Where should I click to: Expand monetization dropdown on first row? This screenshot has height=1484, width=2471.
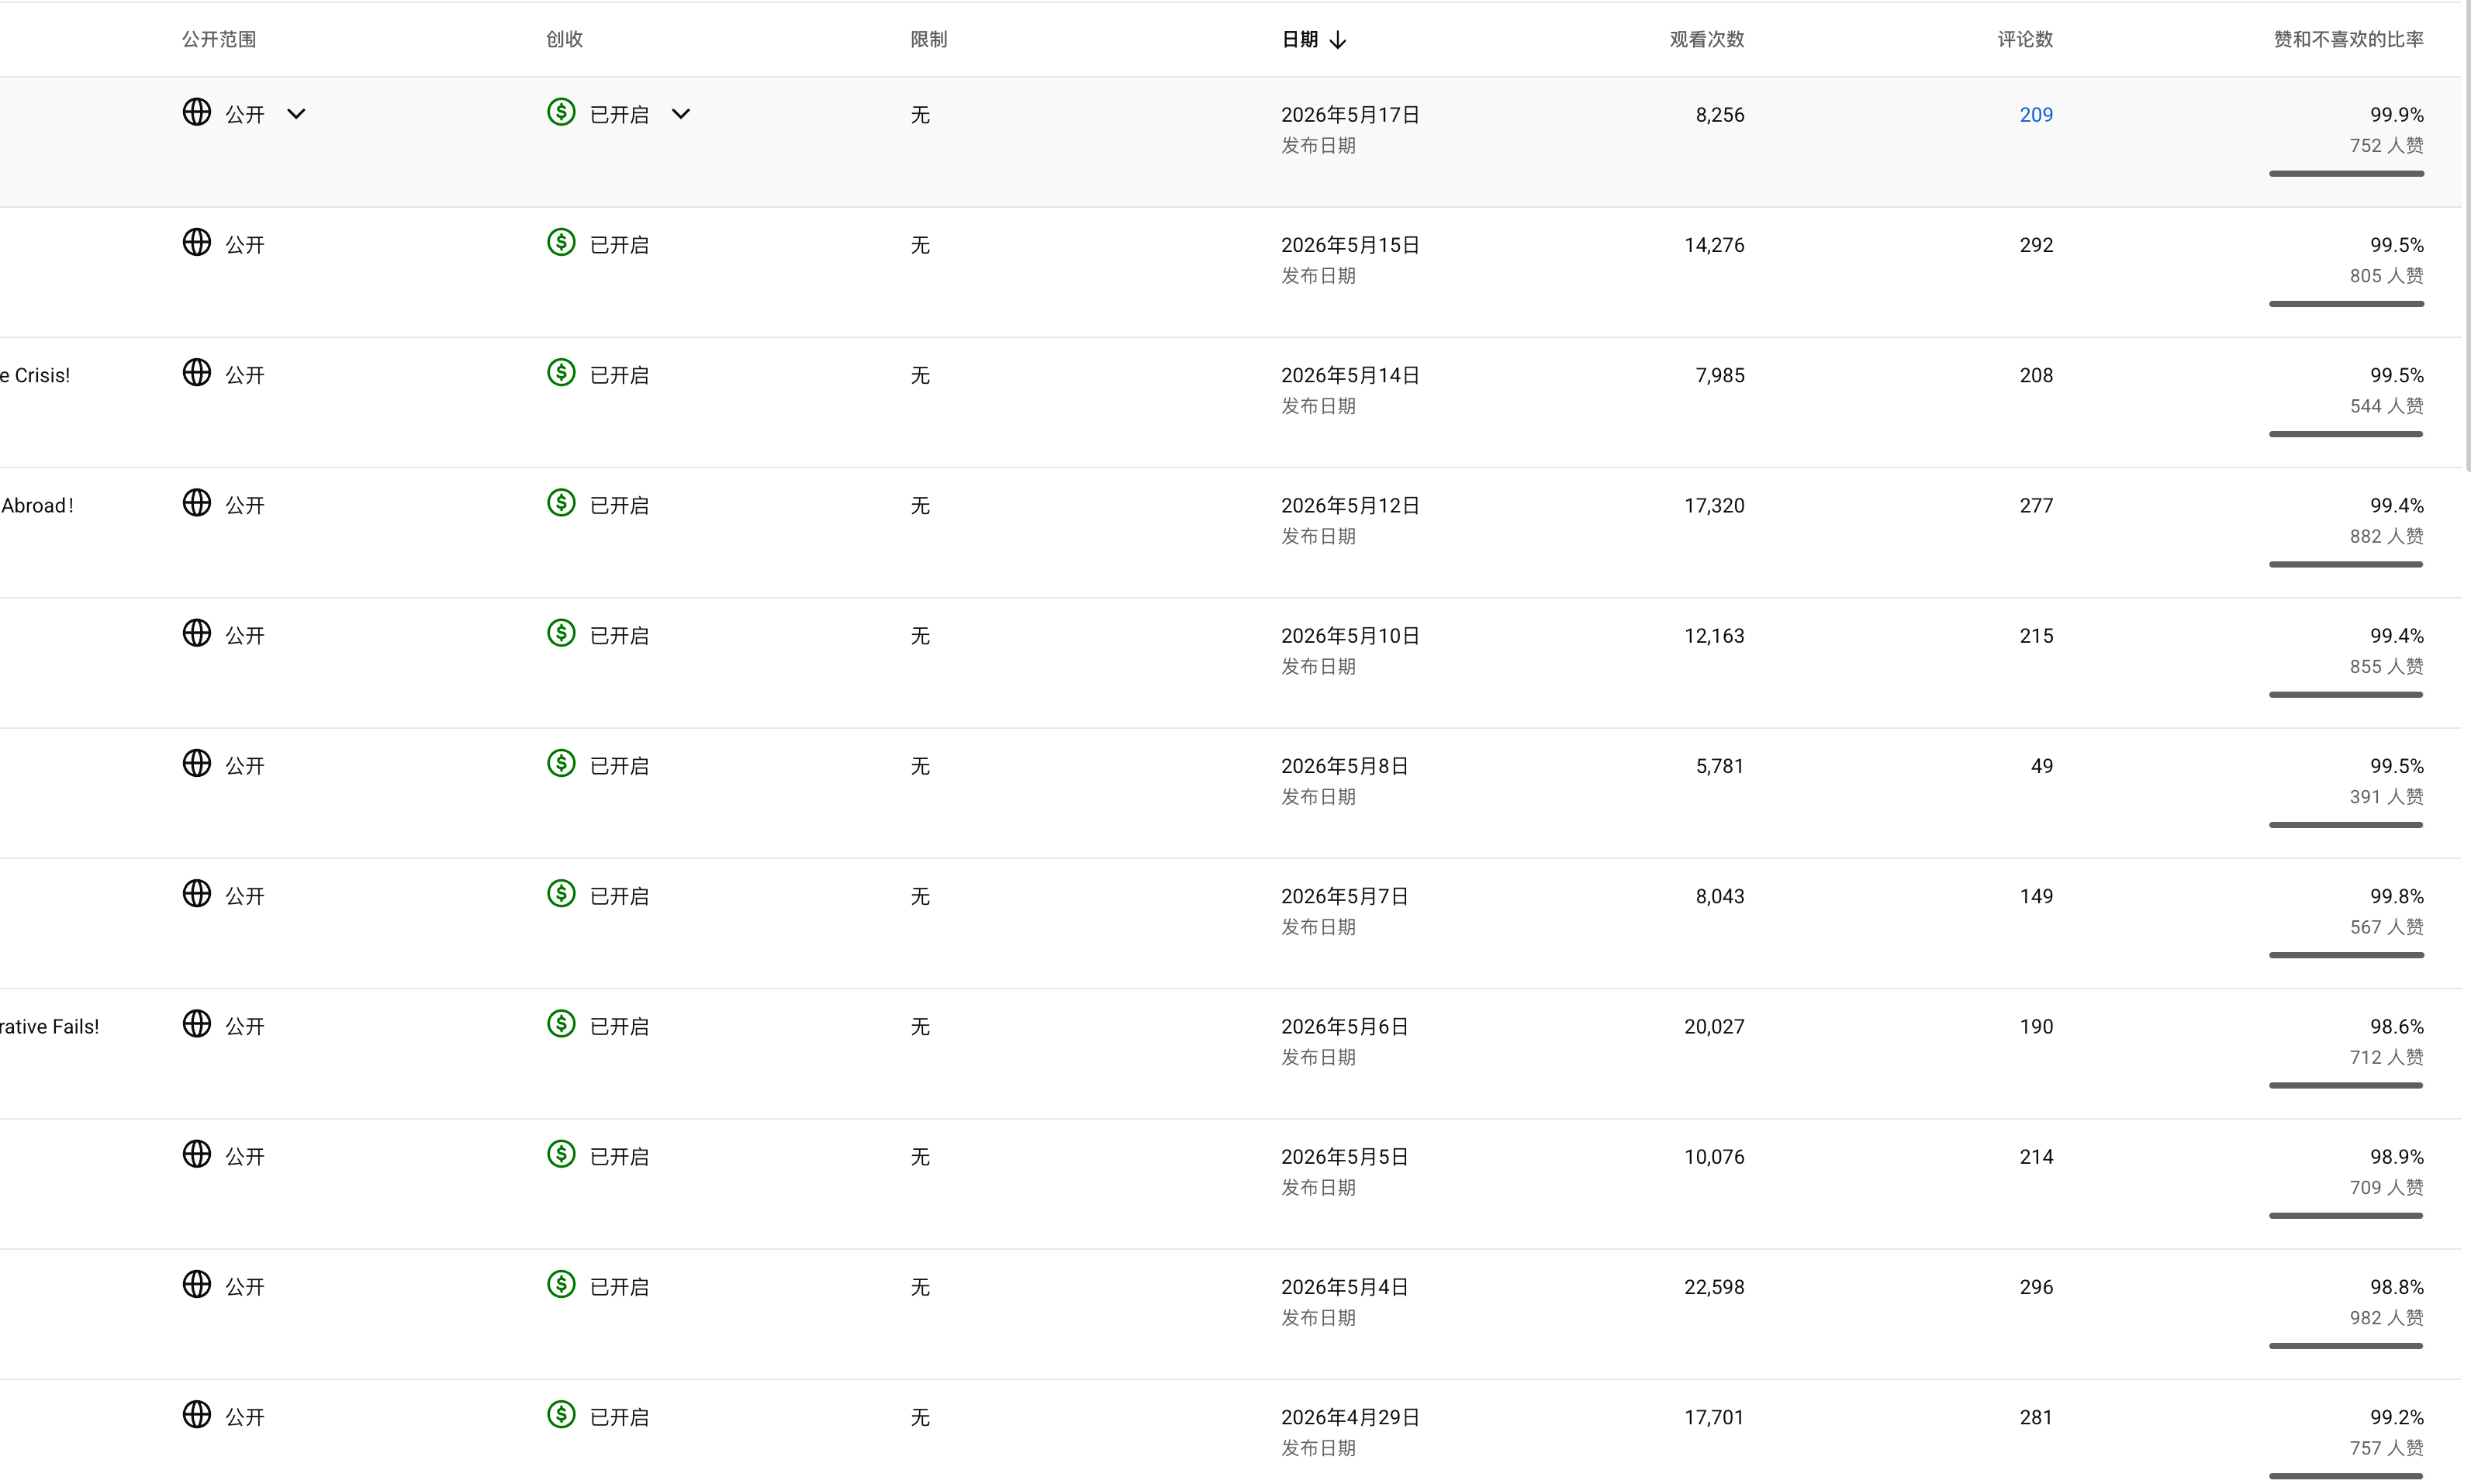tap(681, 114)
